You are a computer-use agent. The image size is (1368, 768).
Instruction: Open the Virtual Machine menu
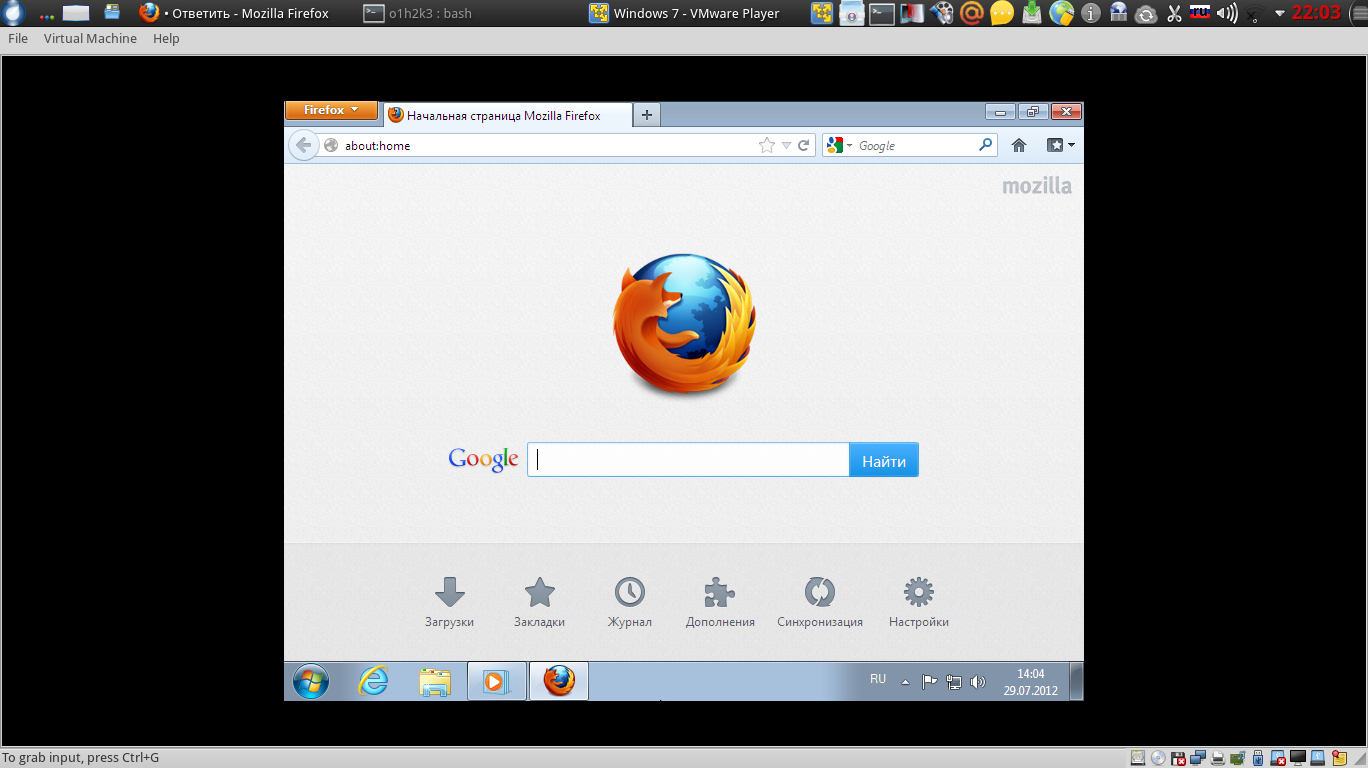click(x=90, y=38)
